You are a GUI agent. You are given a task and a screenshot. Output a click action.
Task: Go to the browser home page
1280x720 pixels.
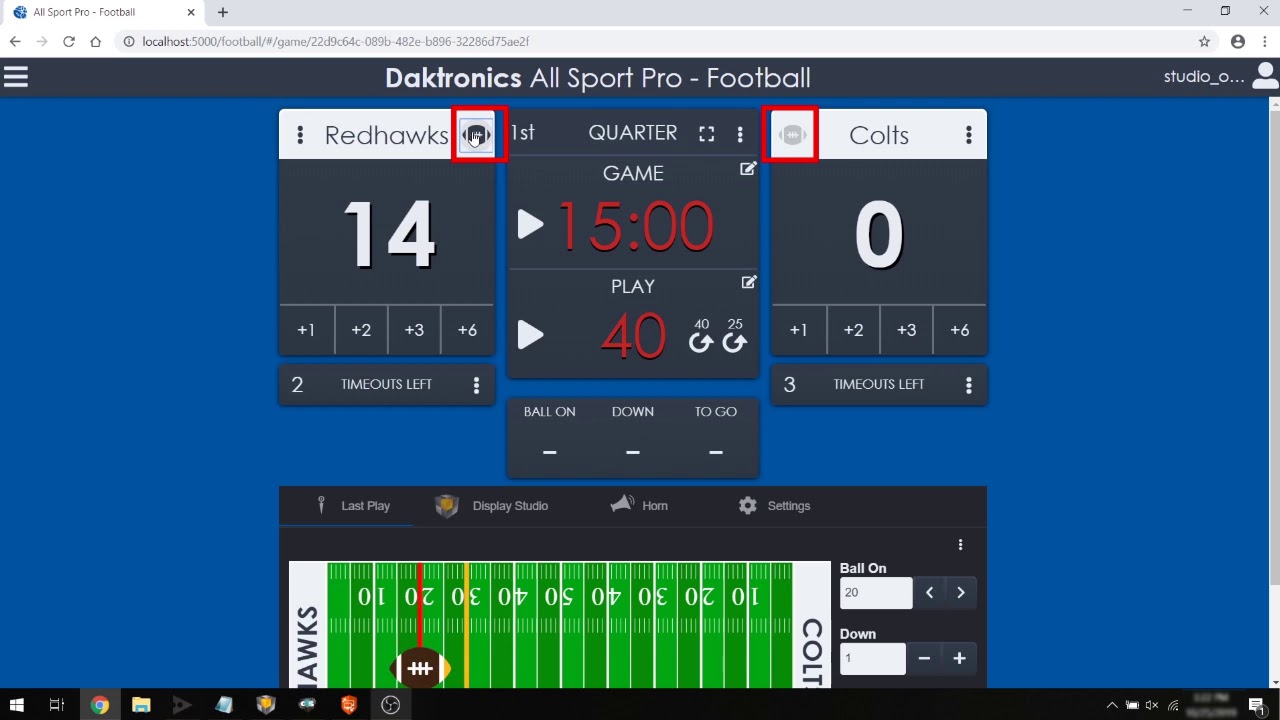pyautogui.click(x=95, y=42)
